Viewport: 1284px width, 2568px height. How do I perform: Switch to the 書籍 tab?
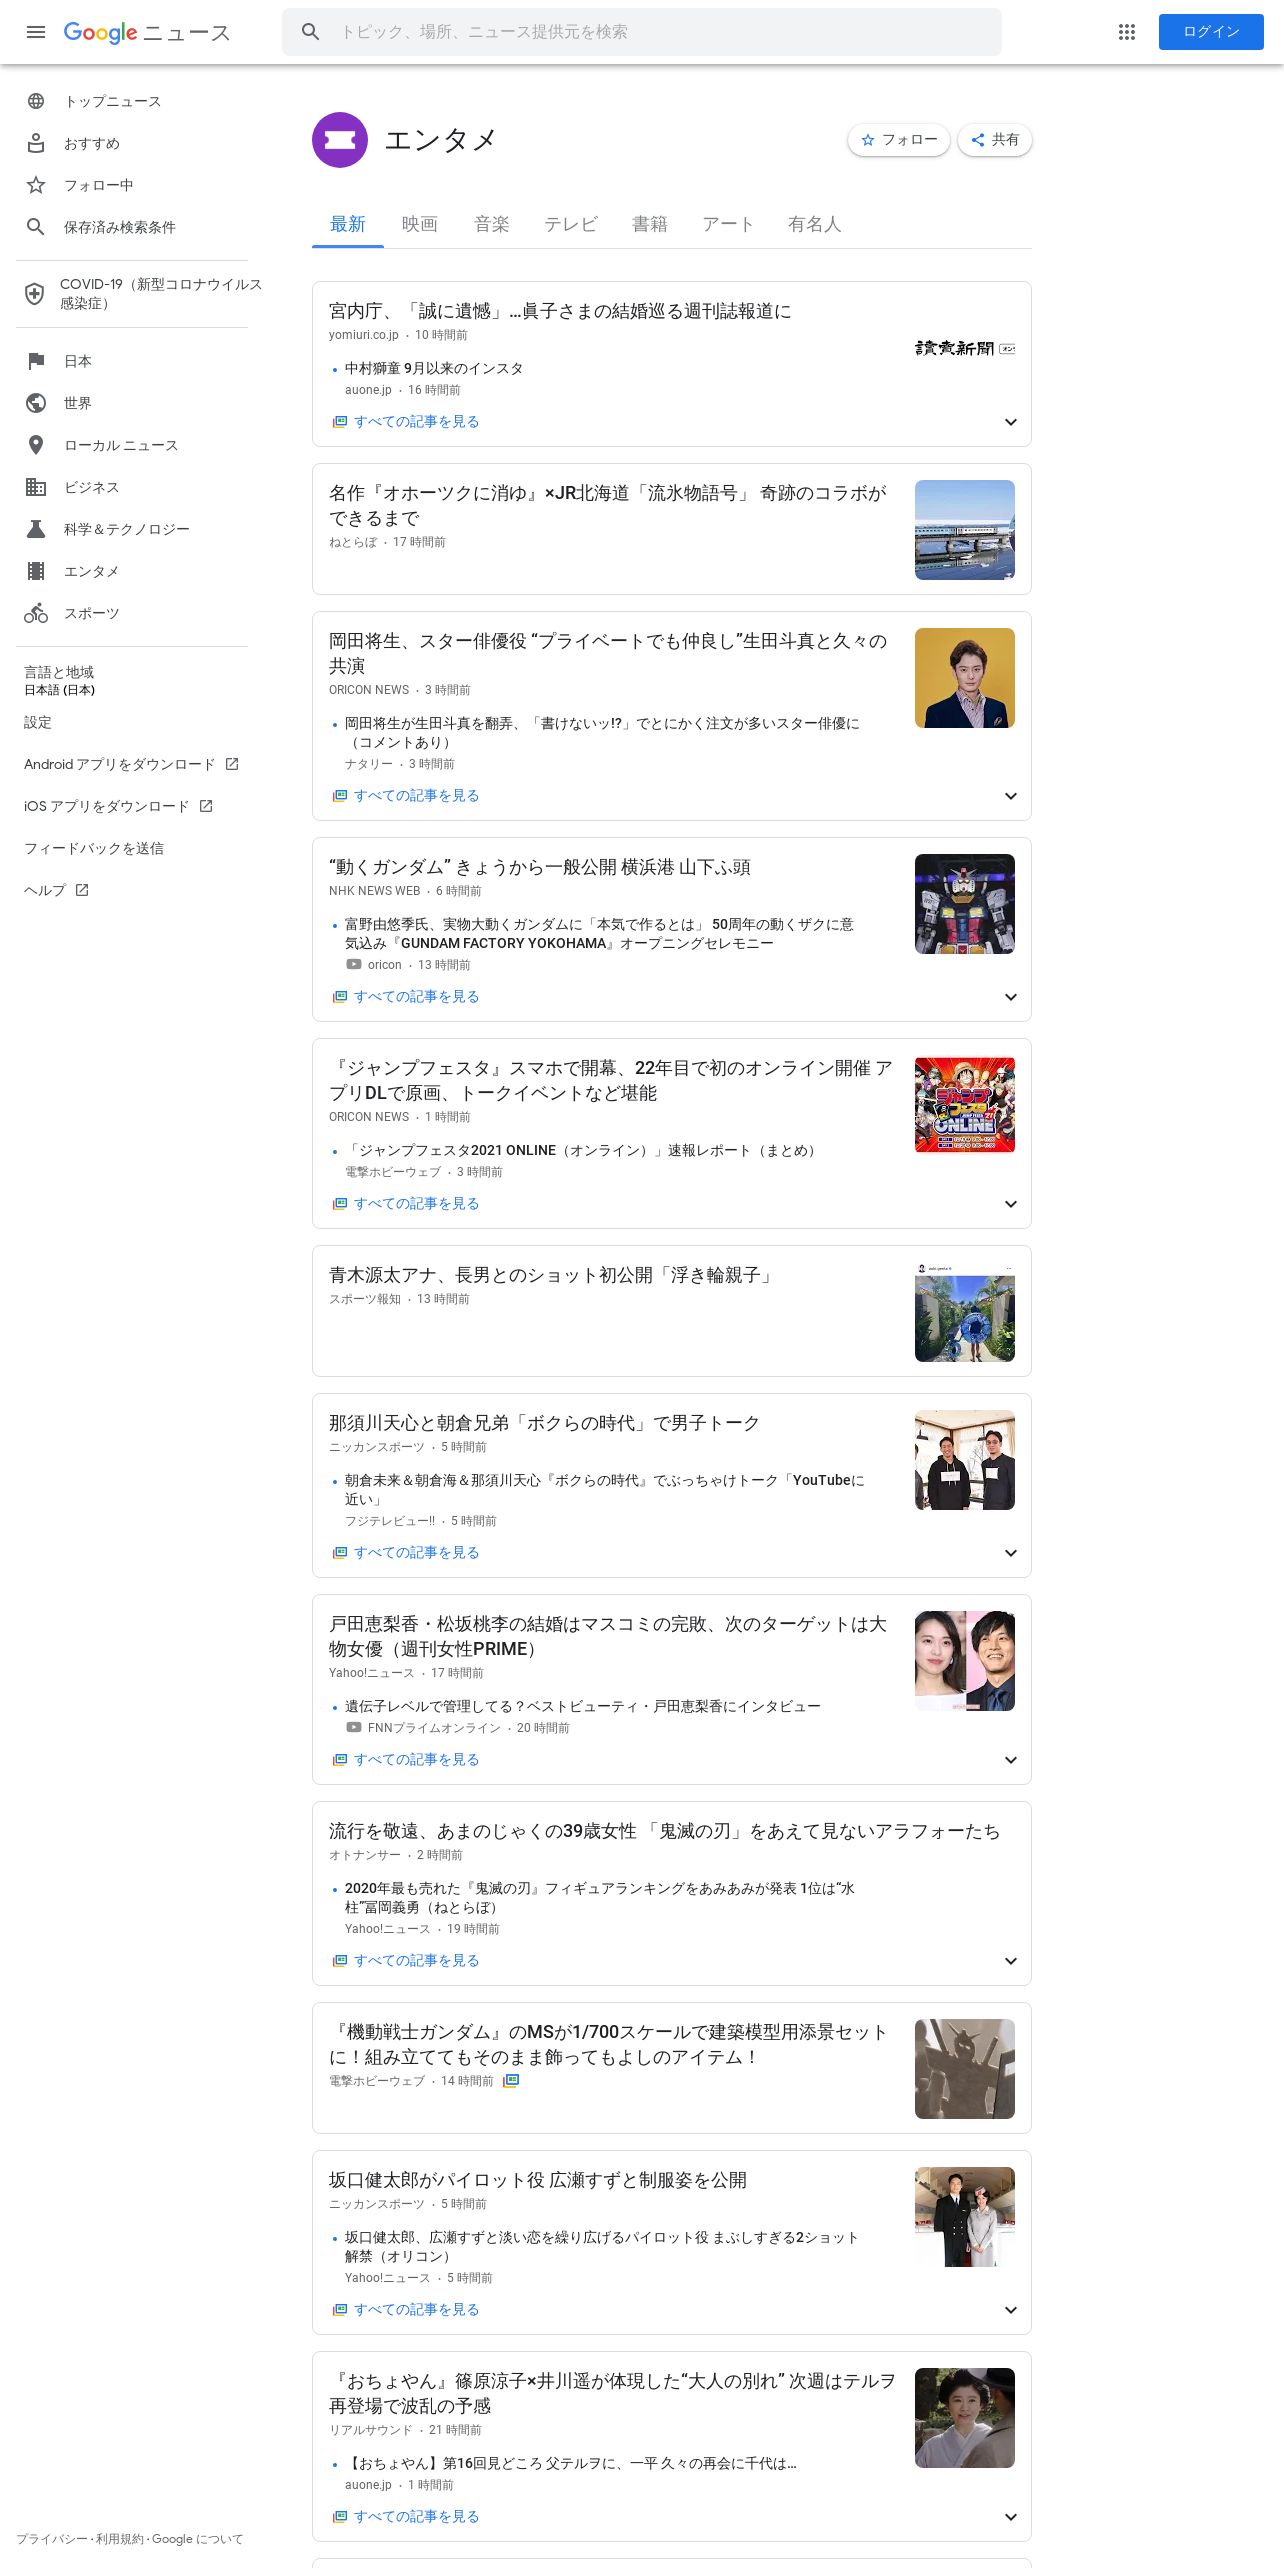[x=650, y=224]
